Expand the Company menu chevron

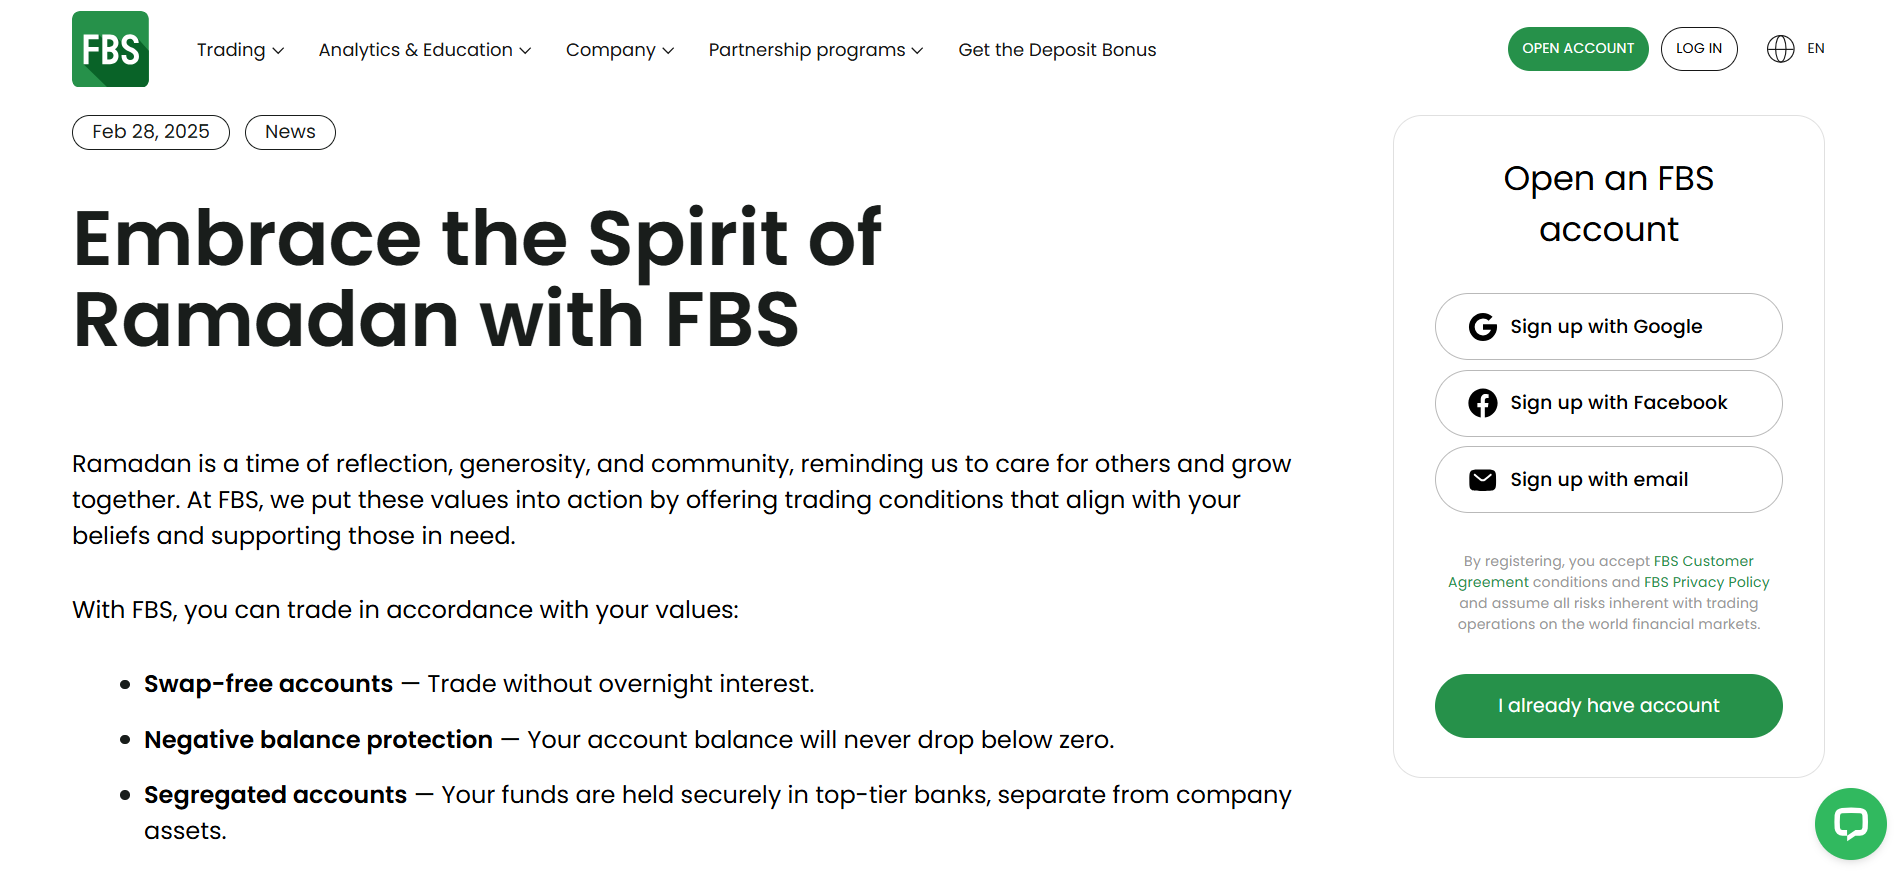[x=668, y=50]
